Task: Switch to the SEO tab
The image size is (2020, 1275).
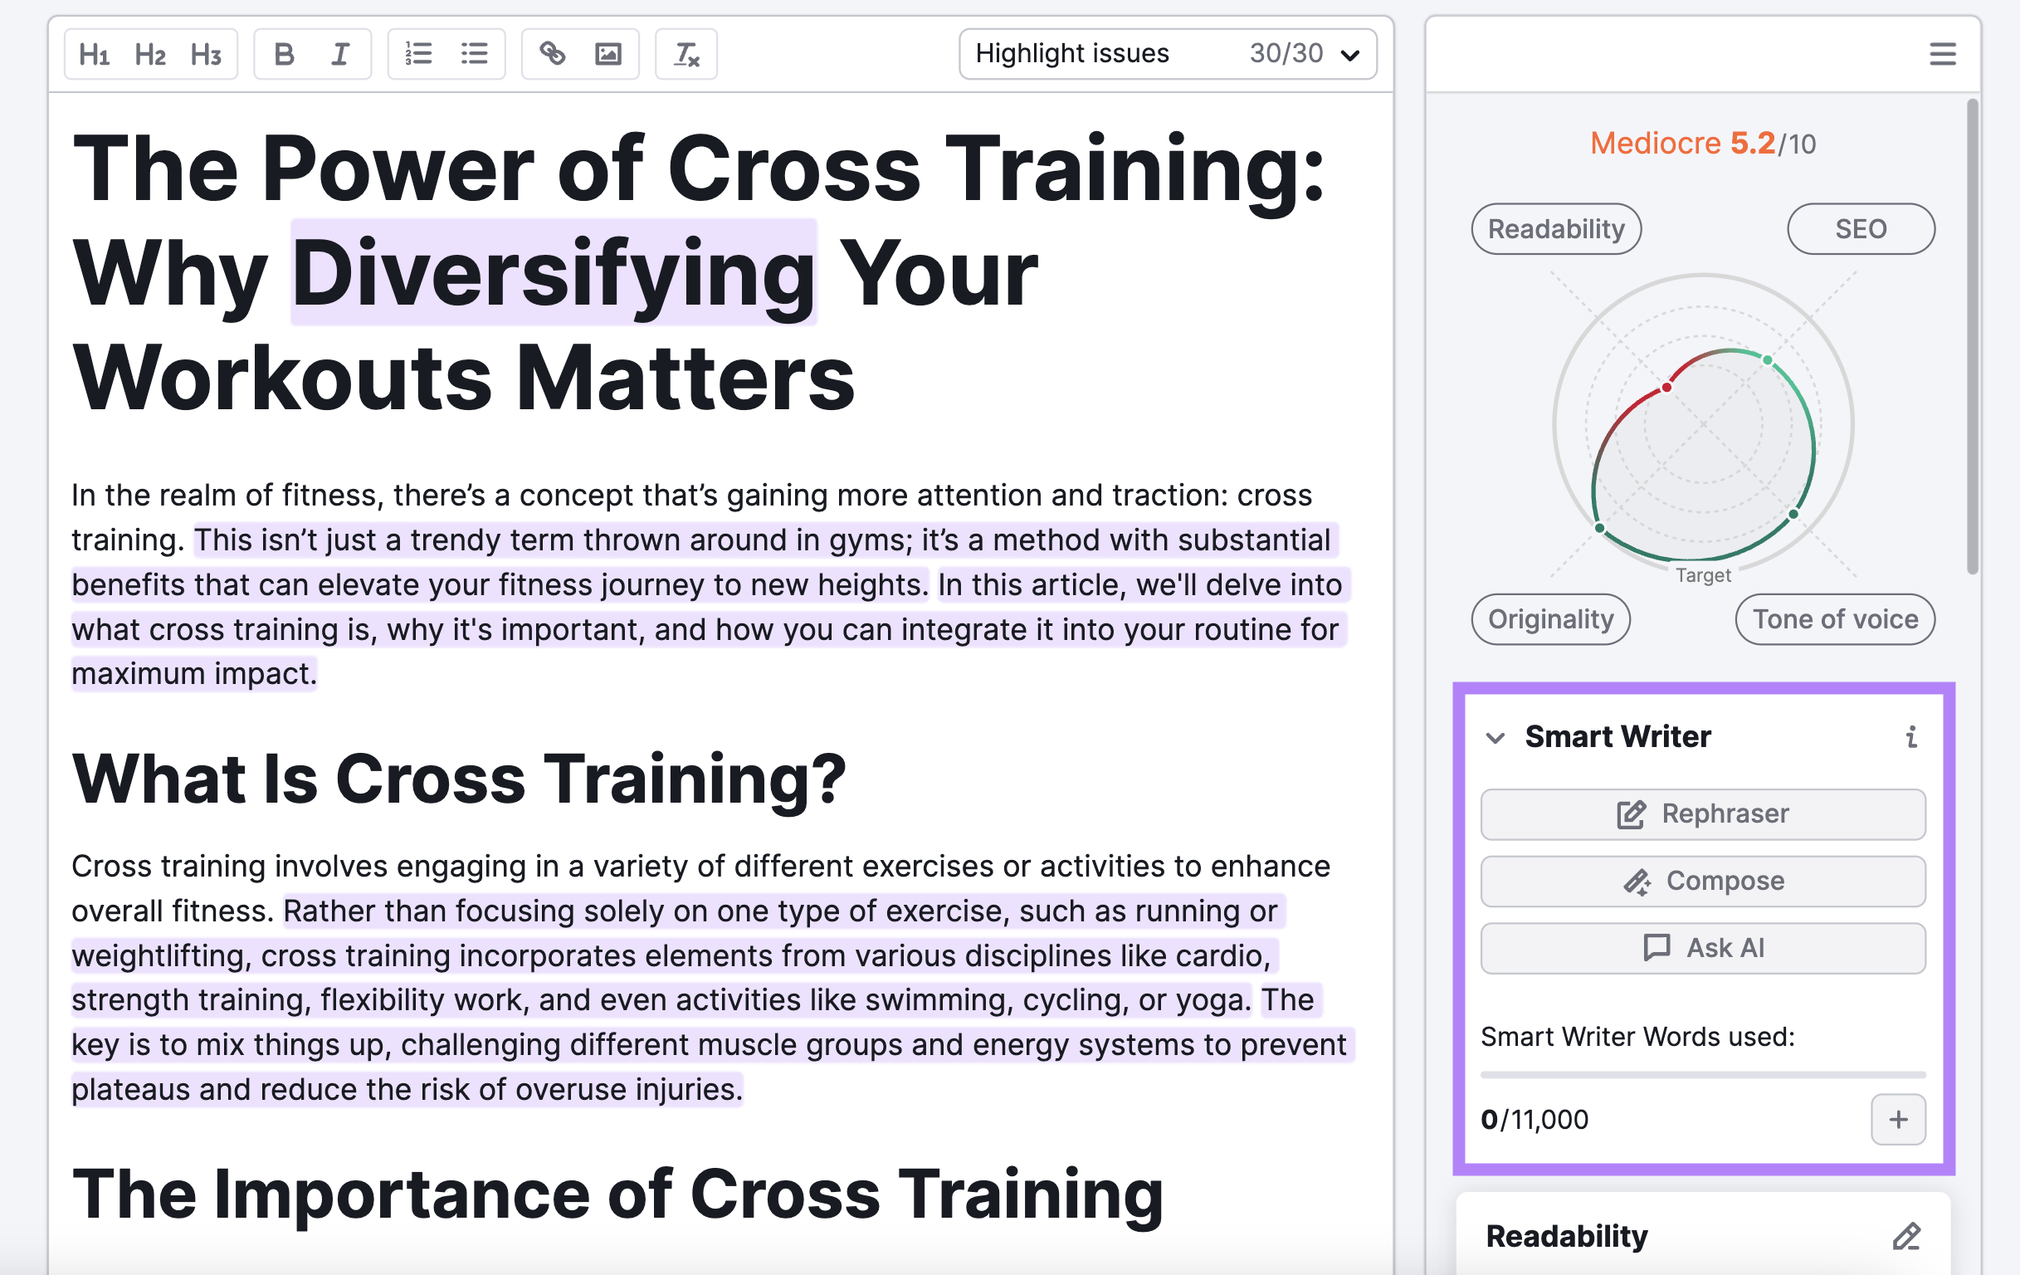Action: (1858, 228)
